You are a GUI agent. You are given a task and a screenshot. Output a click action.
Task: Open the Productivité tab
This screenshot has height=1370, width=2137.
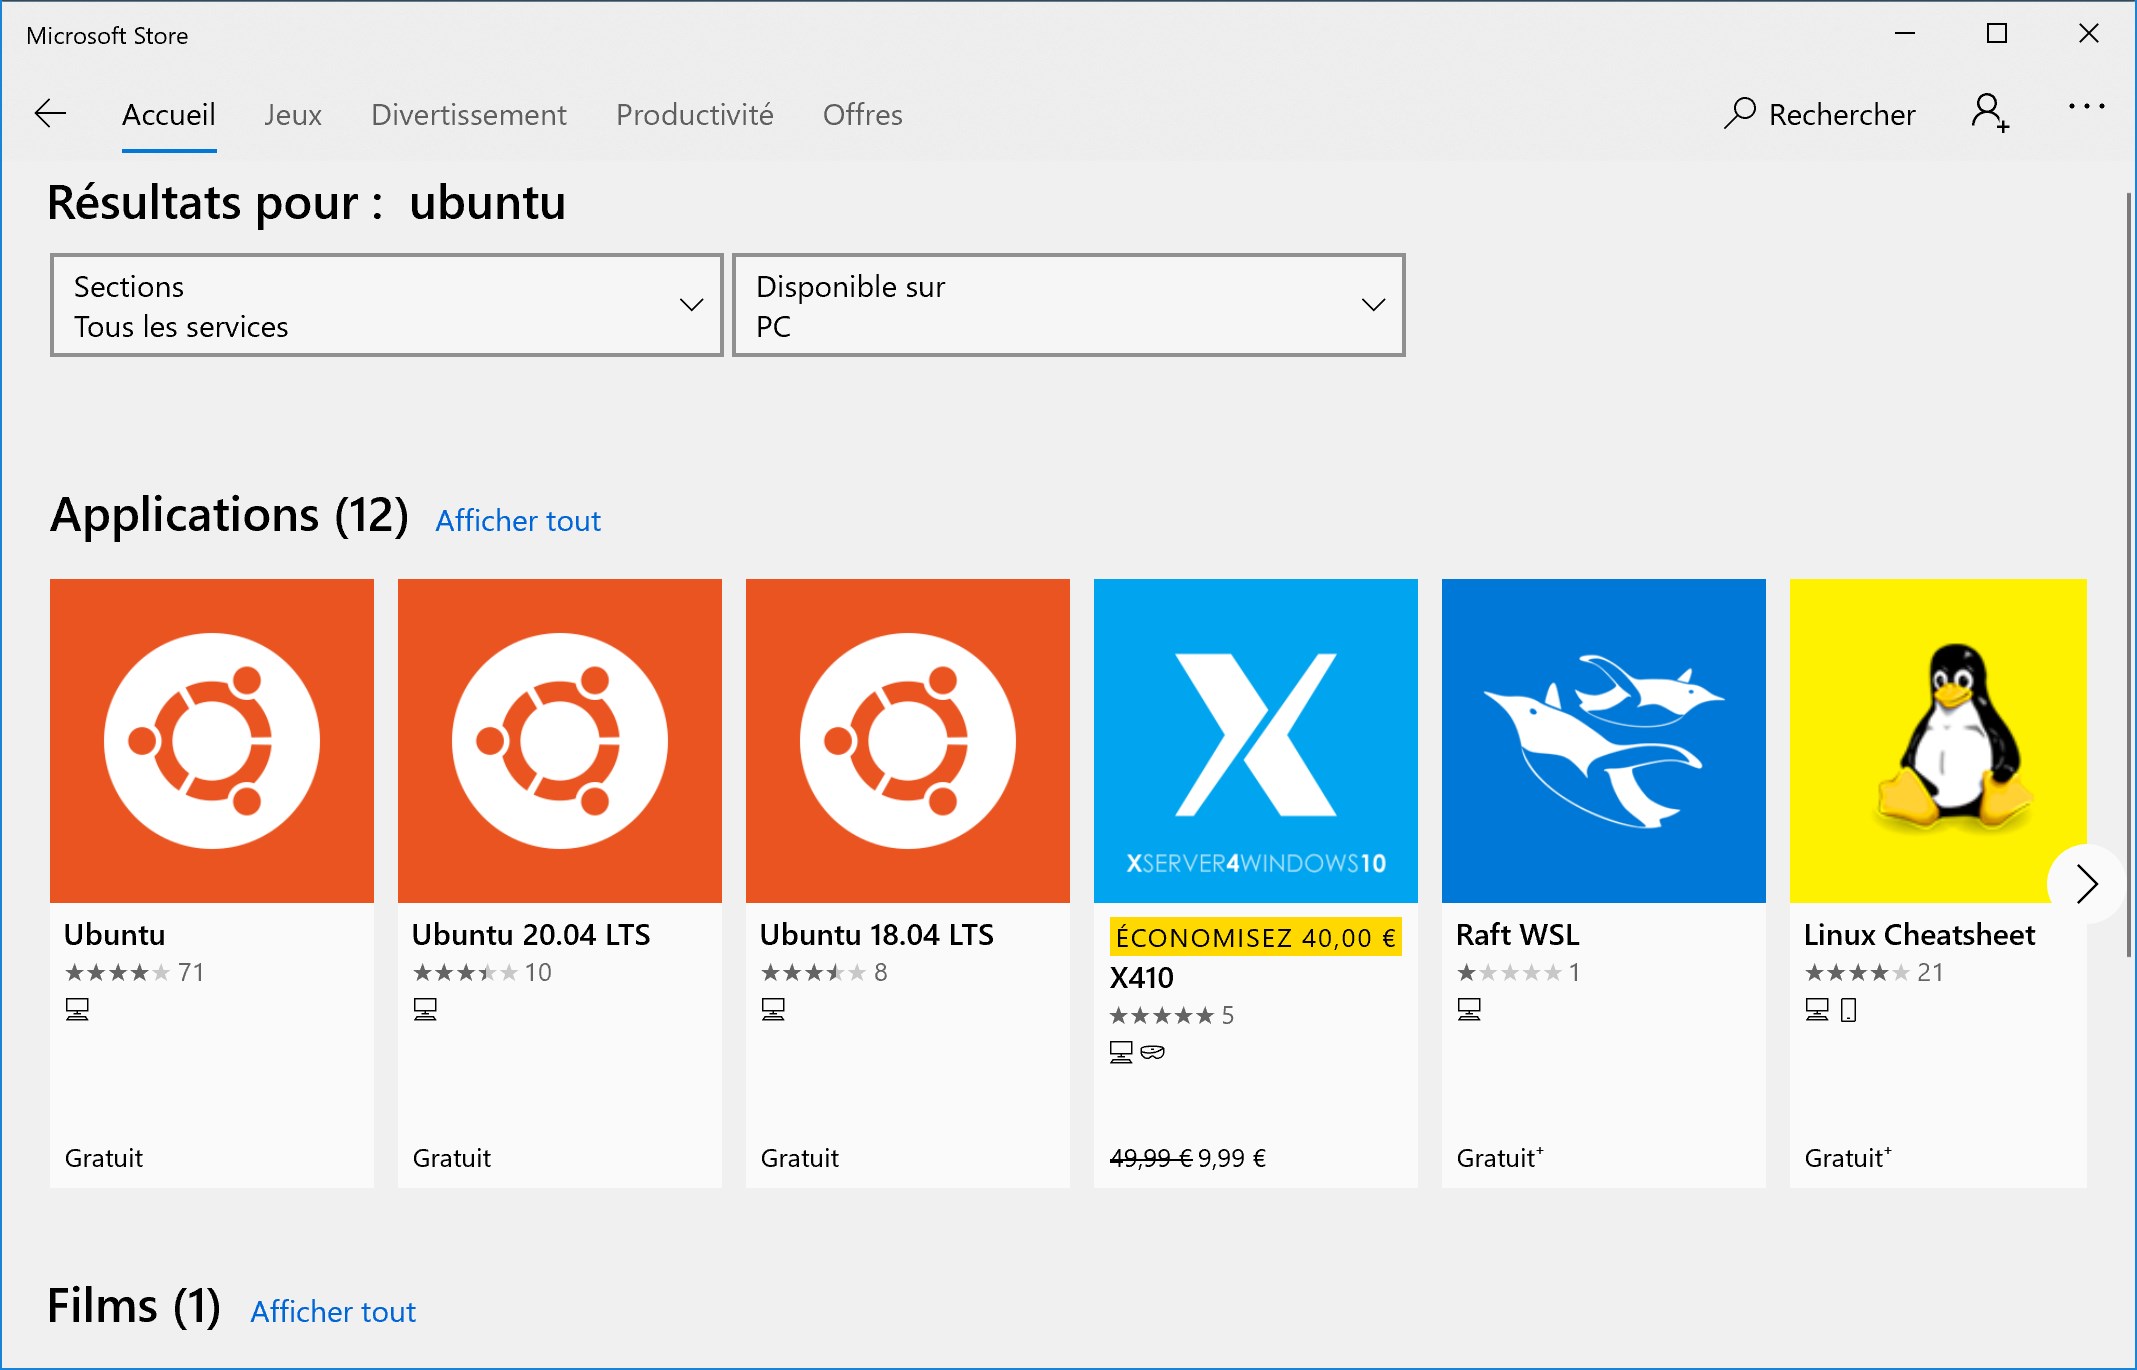click(x=695, y=115)
